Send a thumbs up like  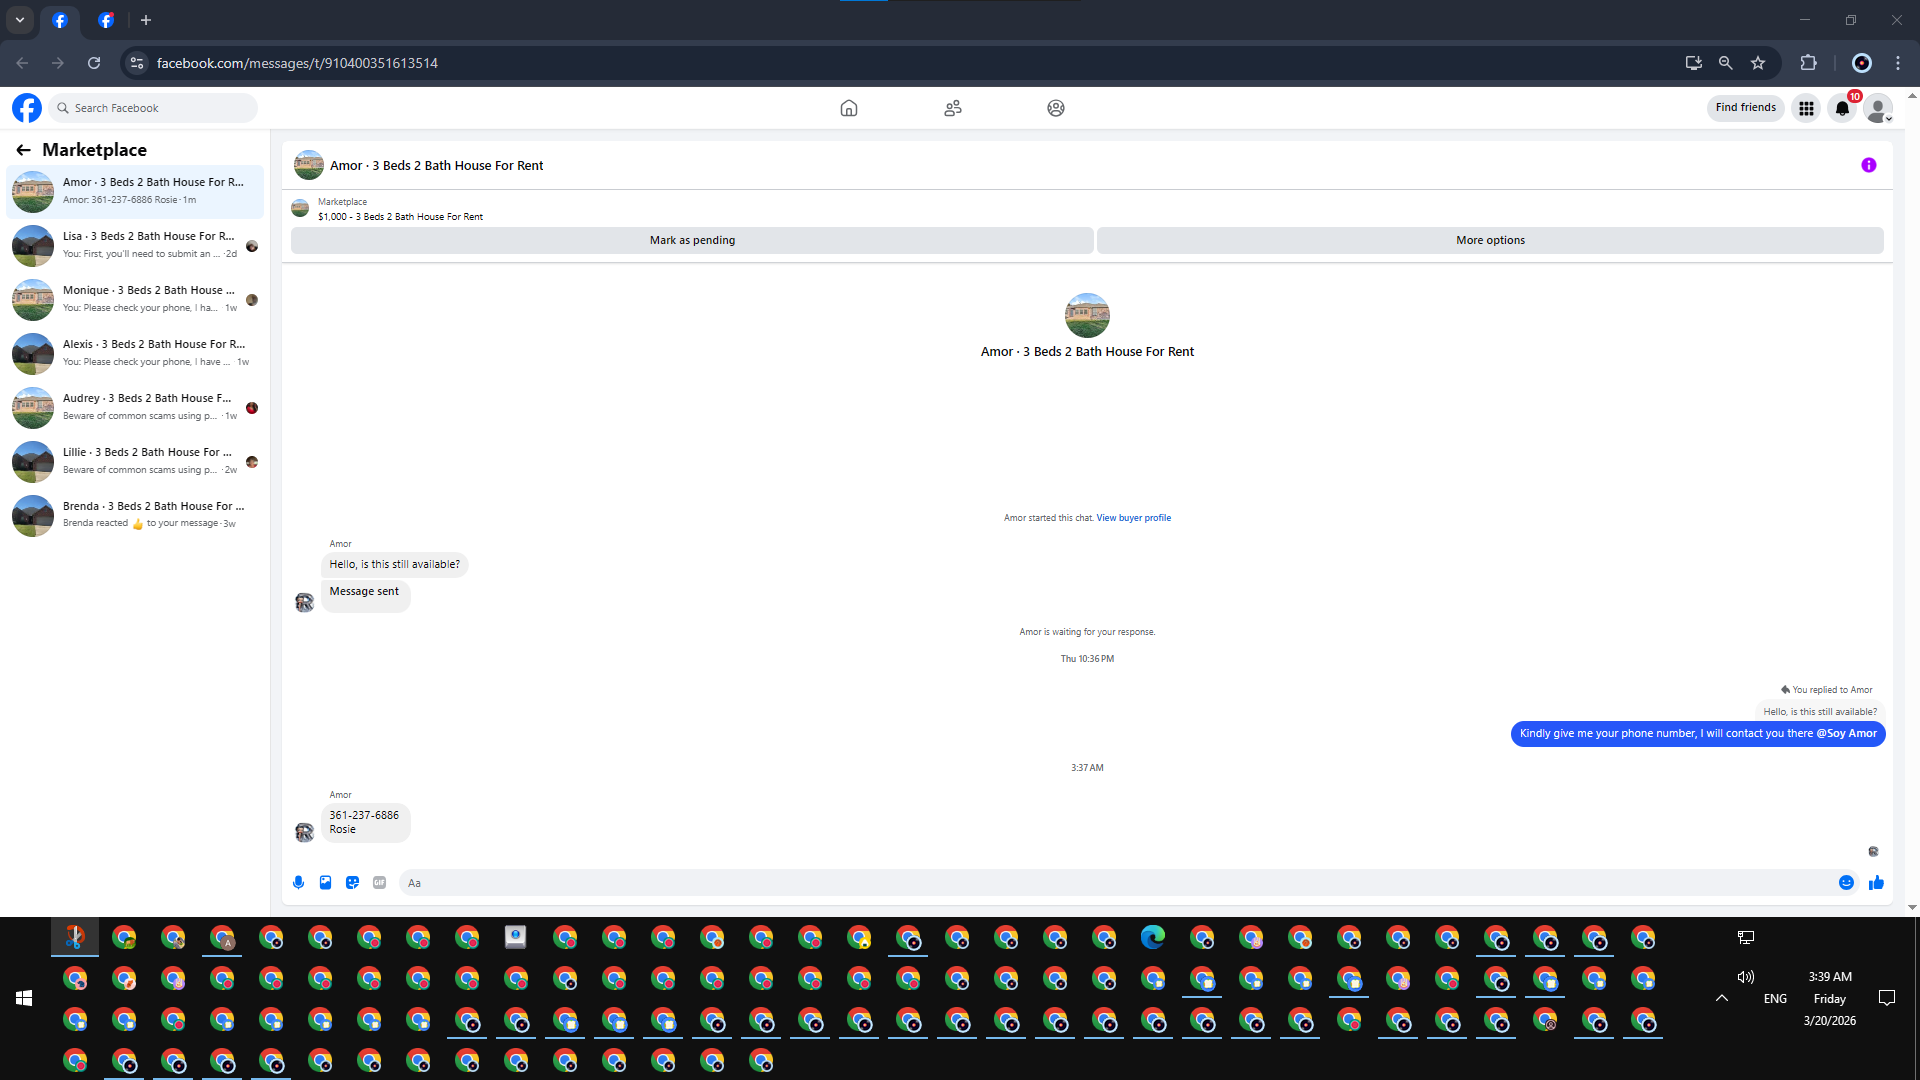(1876, 882)
